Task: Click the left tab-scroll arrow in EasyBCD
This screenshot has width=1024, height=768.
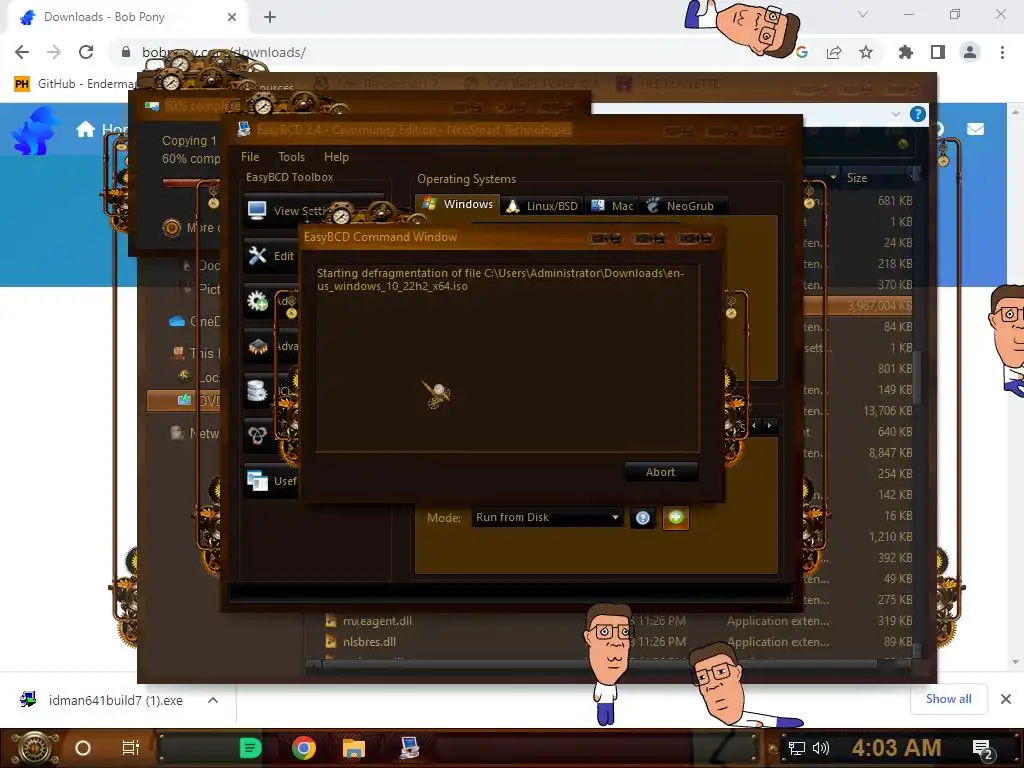Action: coord(754,425)
